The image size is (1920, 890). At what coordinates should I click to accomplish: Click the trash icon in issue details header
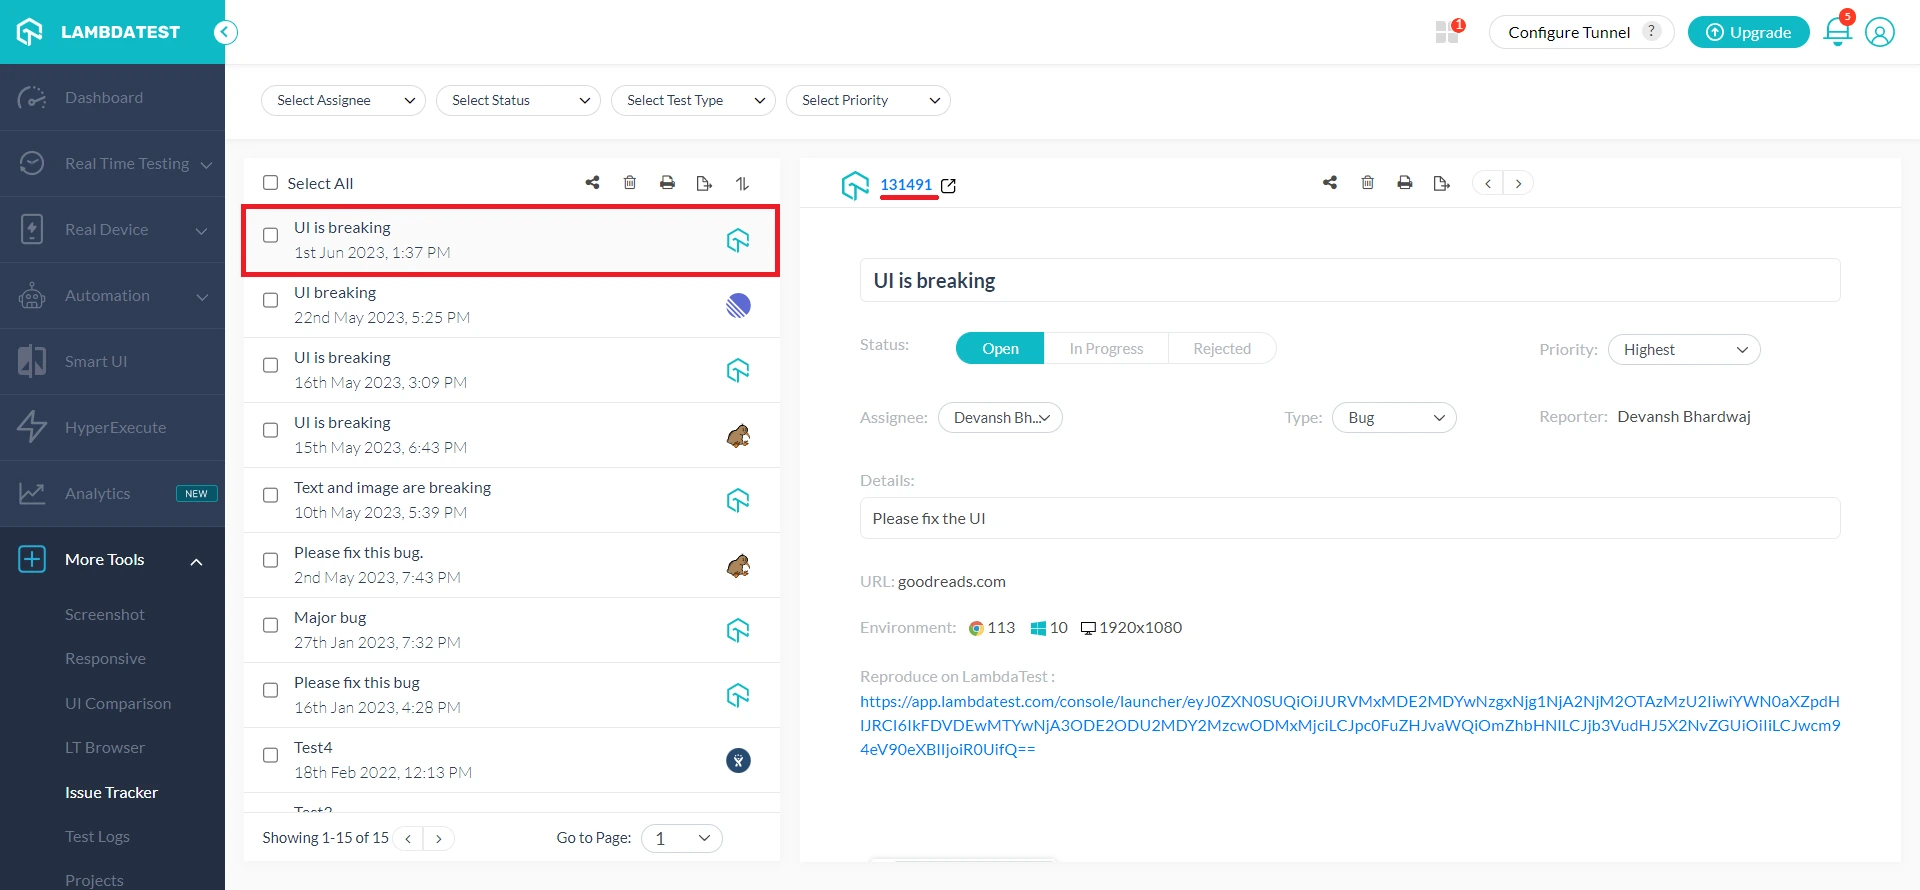[x=1367, y=183]
